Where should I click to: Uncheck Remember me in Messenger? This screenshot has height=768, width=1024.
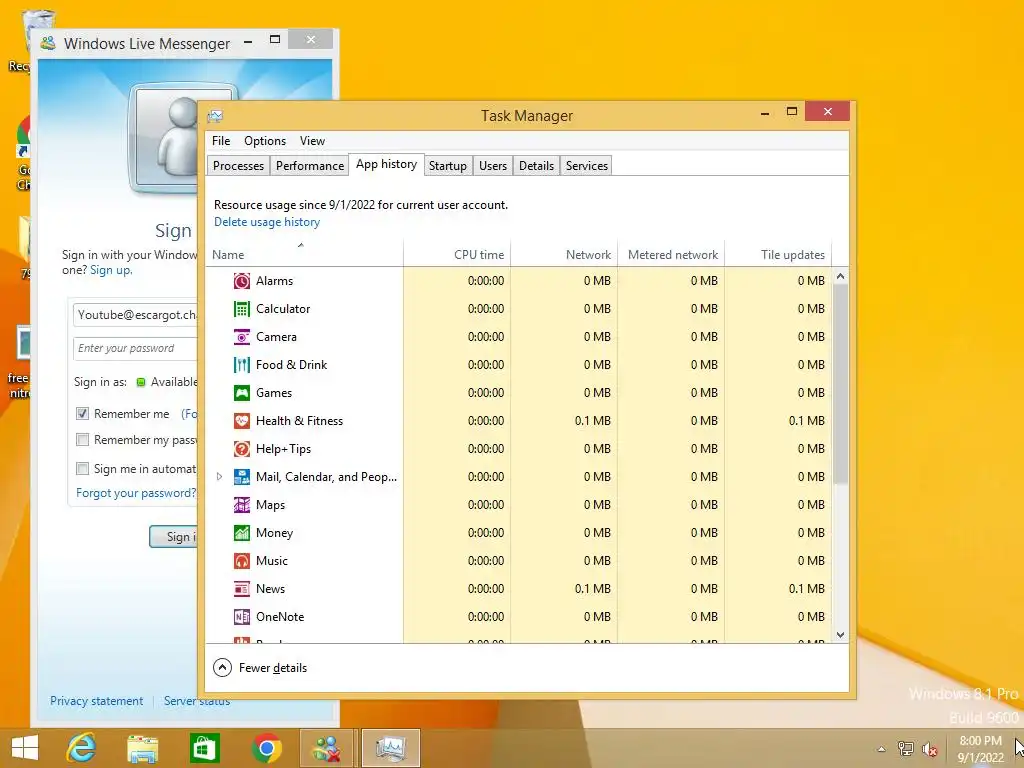tap(82, 413)
